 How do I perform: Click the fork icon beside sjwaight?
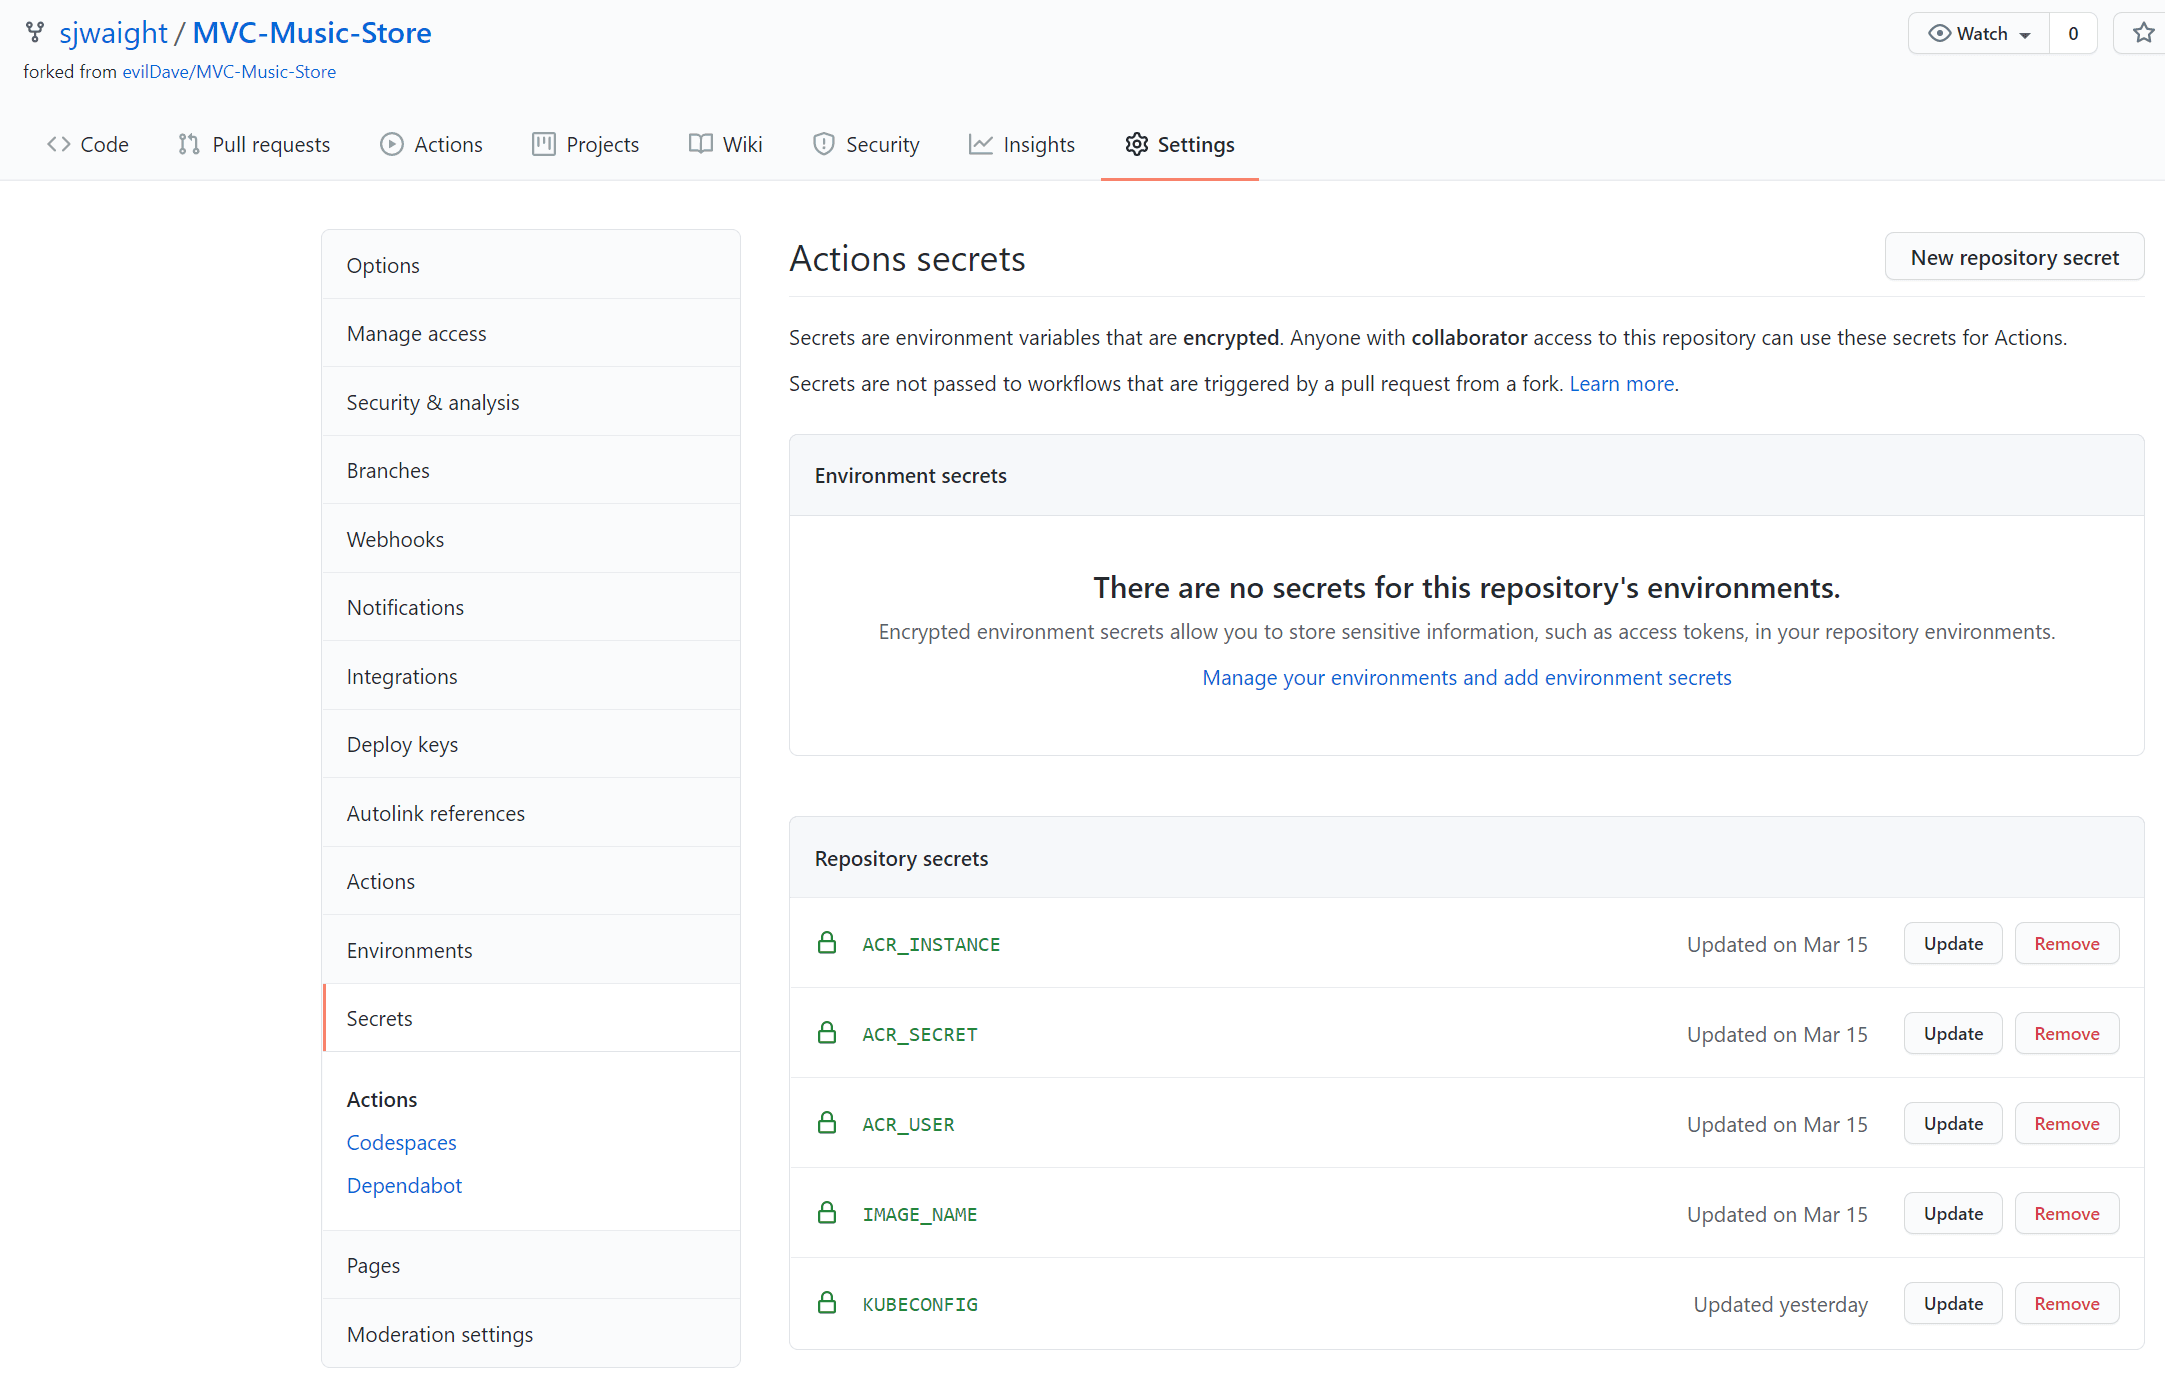click(35, 33)
